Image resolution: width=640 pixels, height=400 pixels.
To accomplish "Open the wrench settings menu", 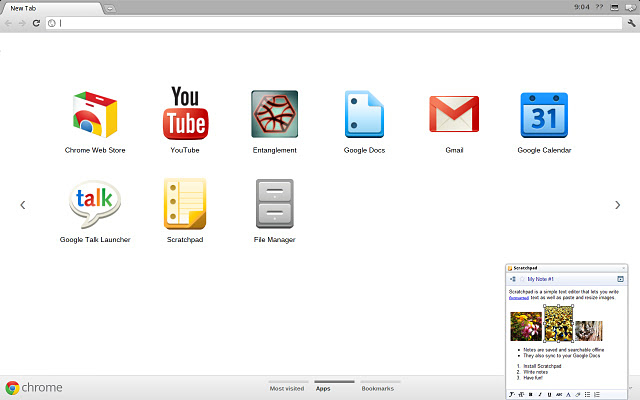I will pyautogui.click(x=631, y=23).
